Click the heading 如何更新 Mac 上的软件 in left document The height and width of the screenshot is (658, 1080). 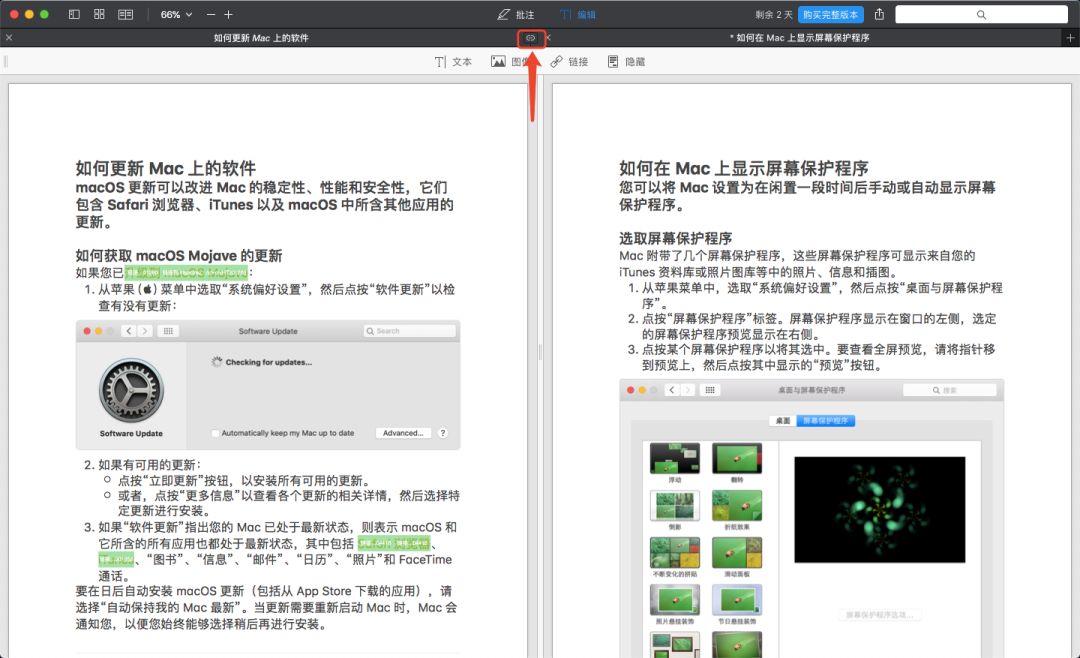(x=166, y=169)
